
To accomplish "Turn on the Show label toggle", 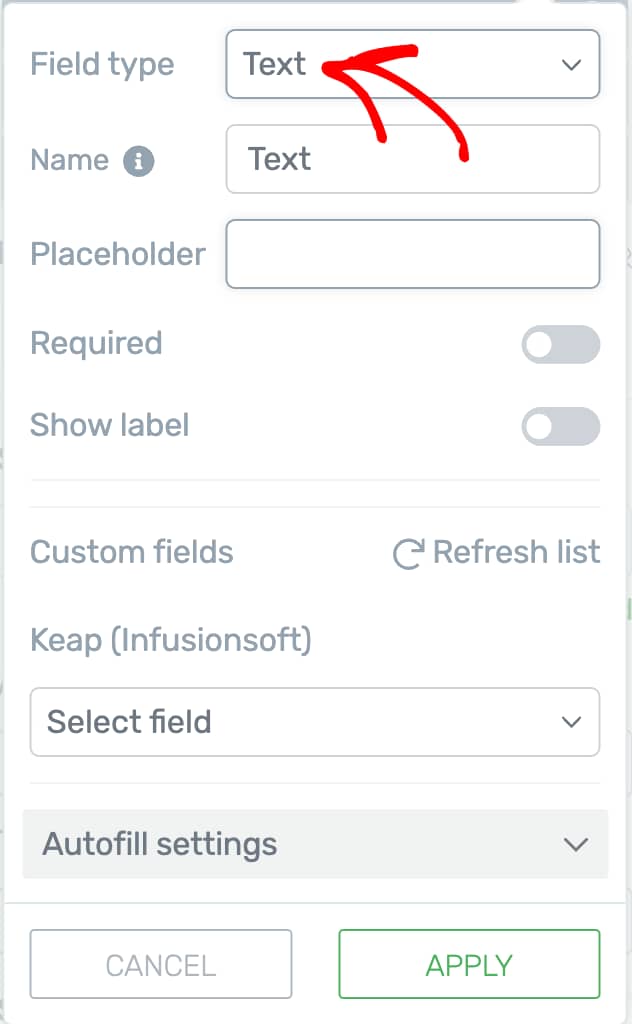I will click(560, 427).
